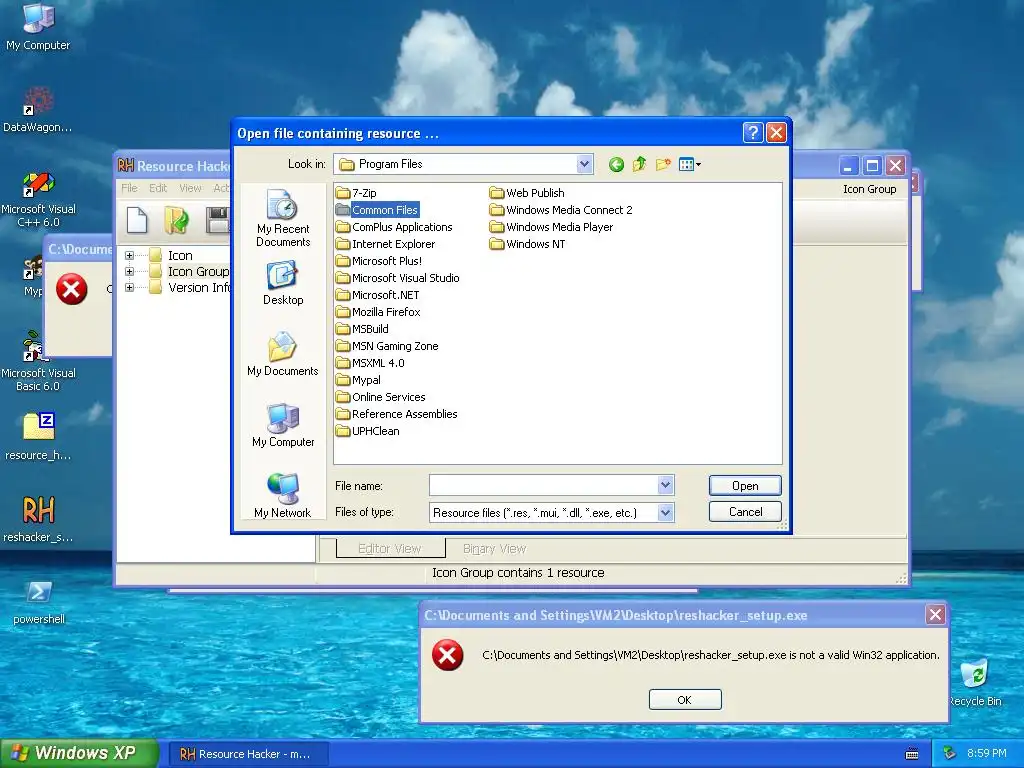Click the File name input field
The width and height of the screenshot is (1024, 768).
tap(543, 485)
